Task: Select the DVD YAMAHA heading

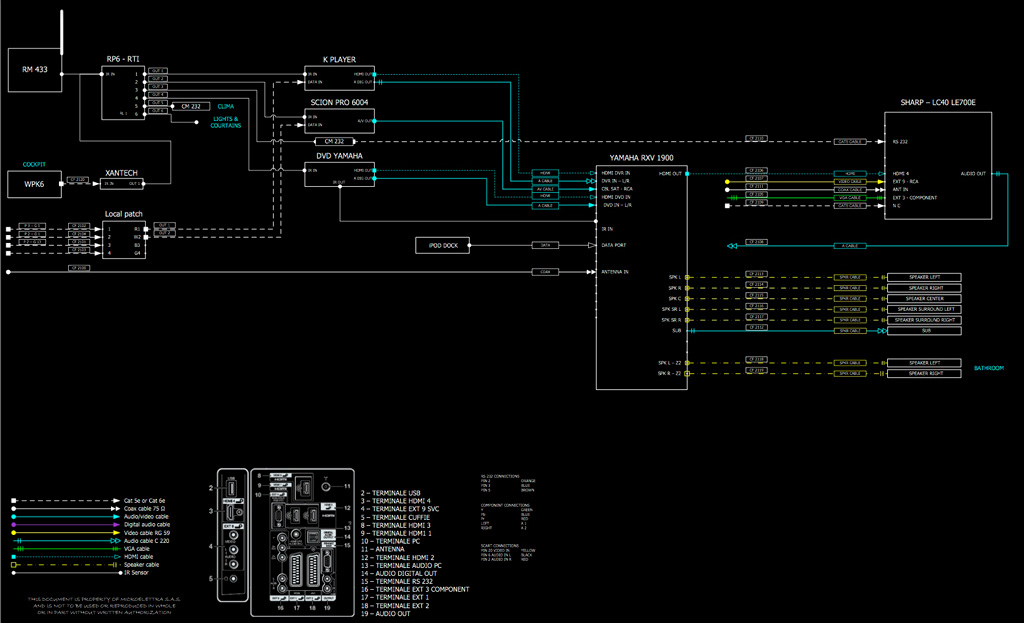Action: coord(339,156)
